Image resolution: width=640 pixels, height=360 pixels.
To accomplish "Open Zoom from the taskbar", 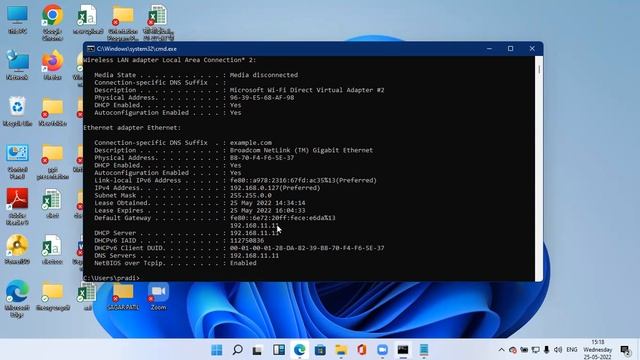I will point(382,350).
